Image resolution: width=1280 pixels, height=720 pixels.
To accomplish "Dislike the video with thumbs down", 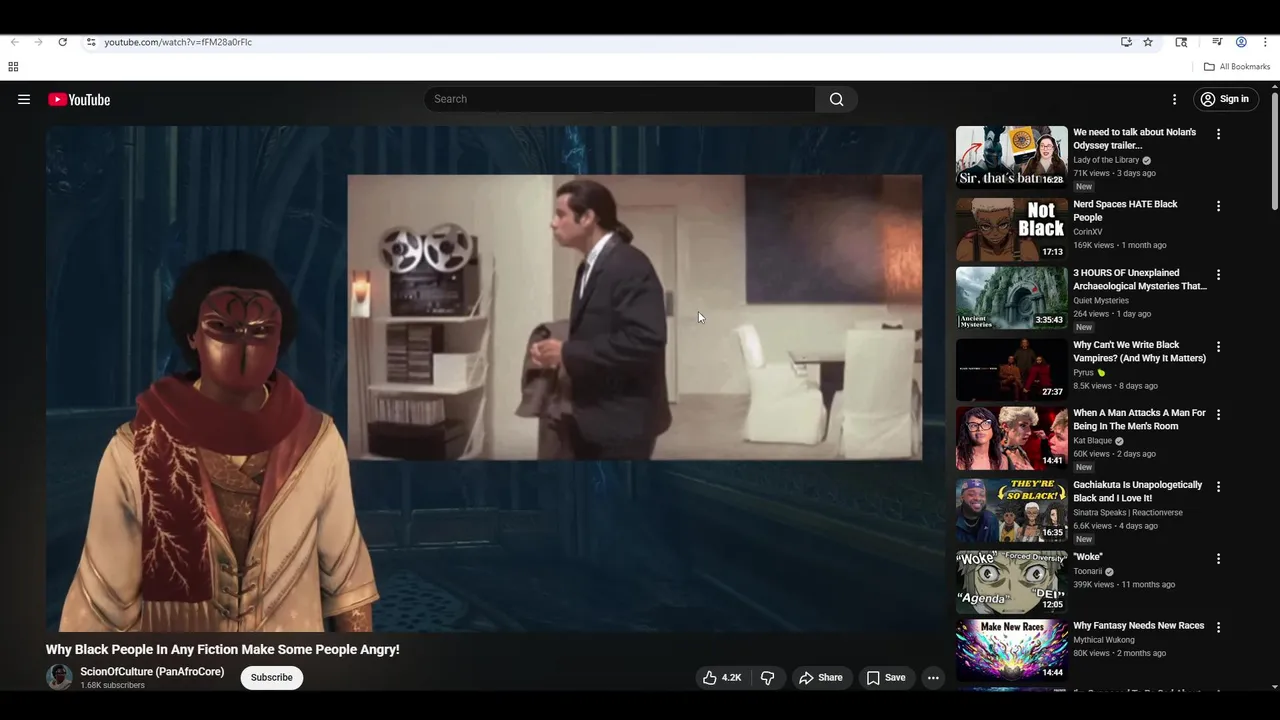I will (768, 677).
